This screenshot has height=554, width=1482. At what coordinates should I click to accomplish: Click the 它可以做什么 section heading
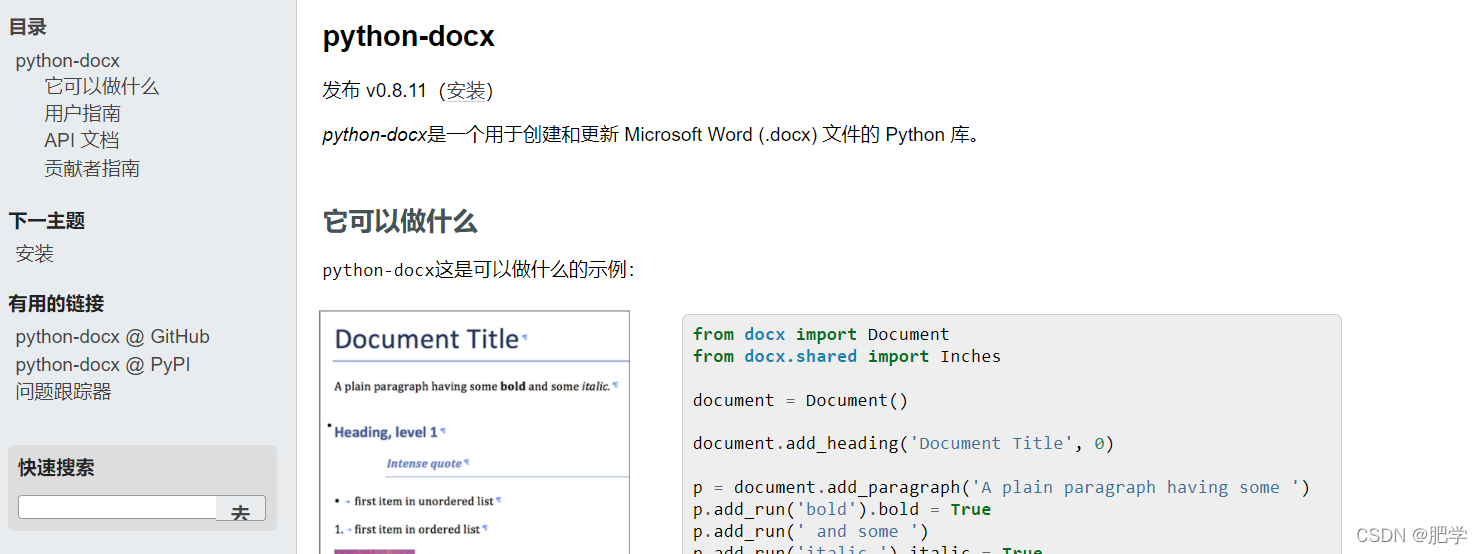point(399,221)
